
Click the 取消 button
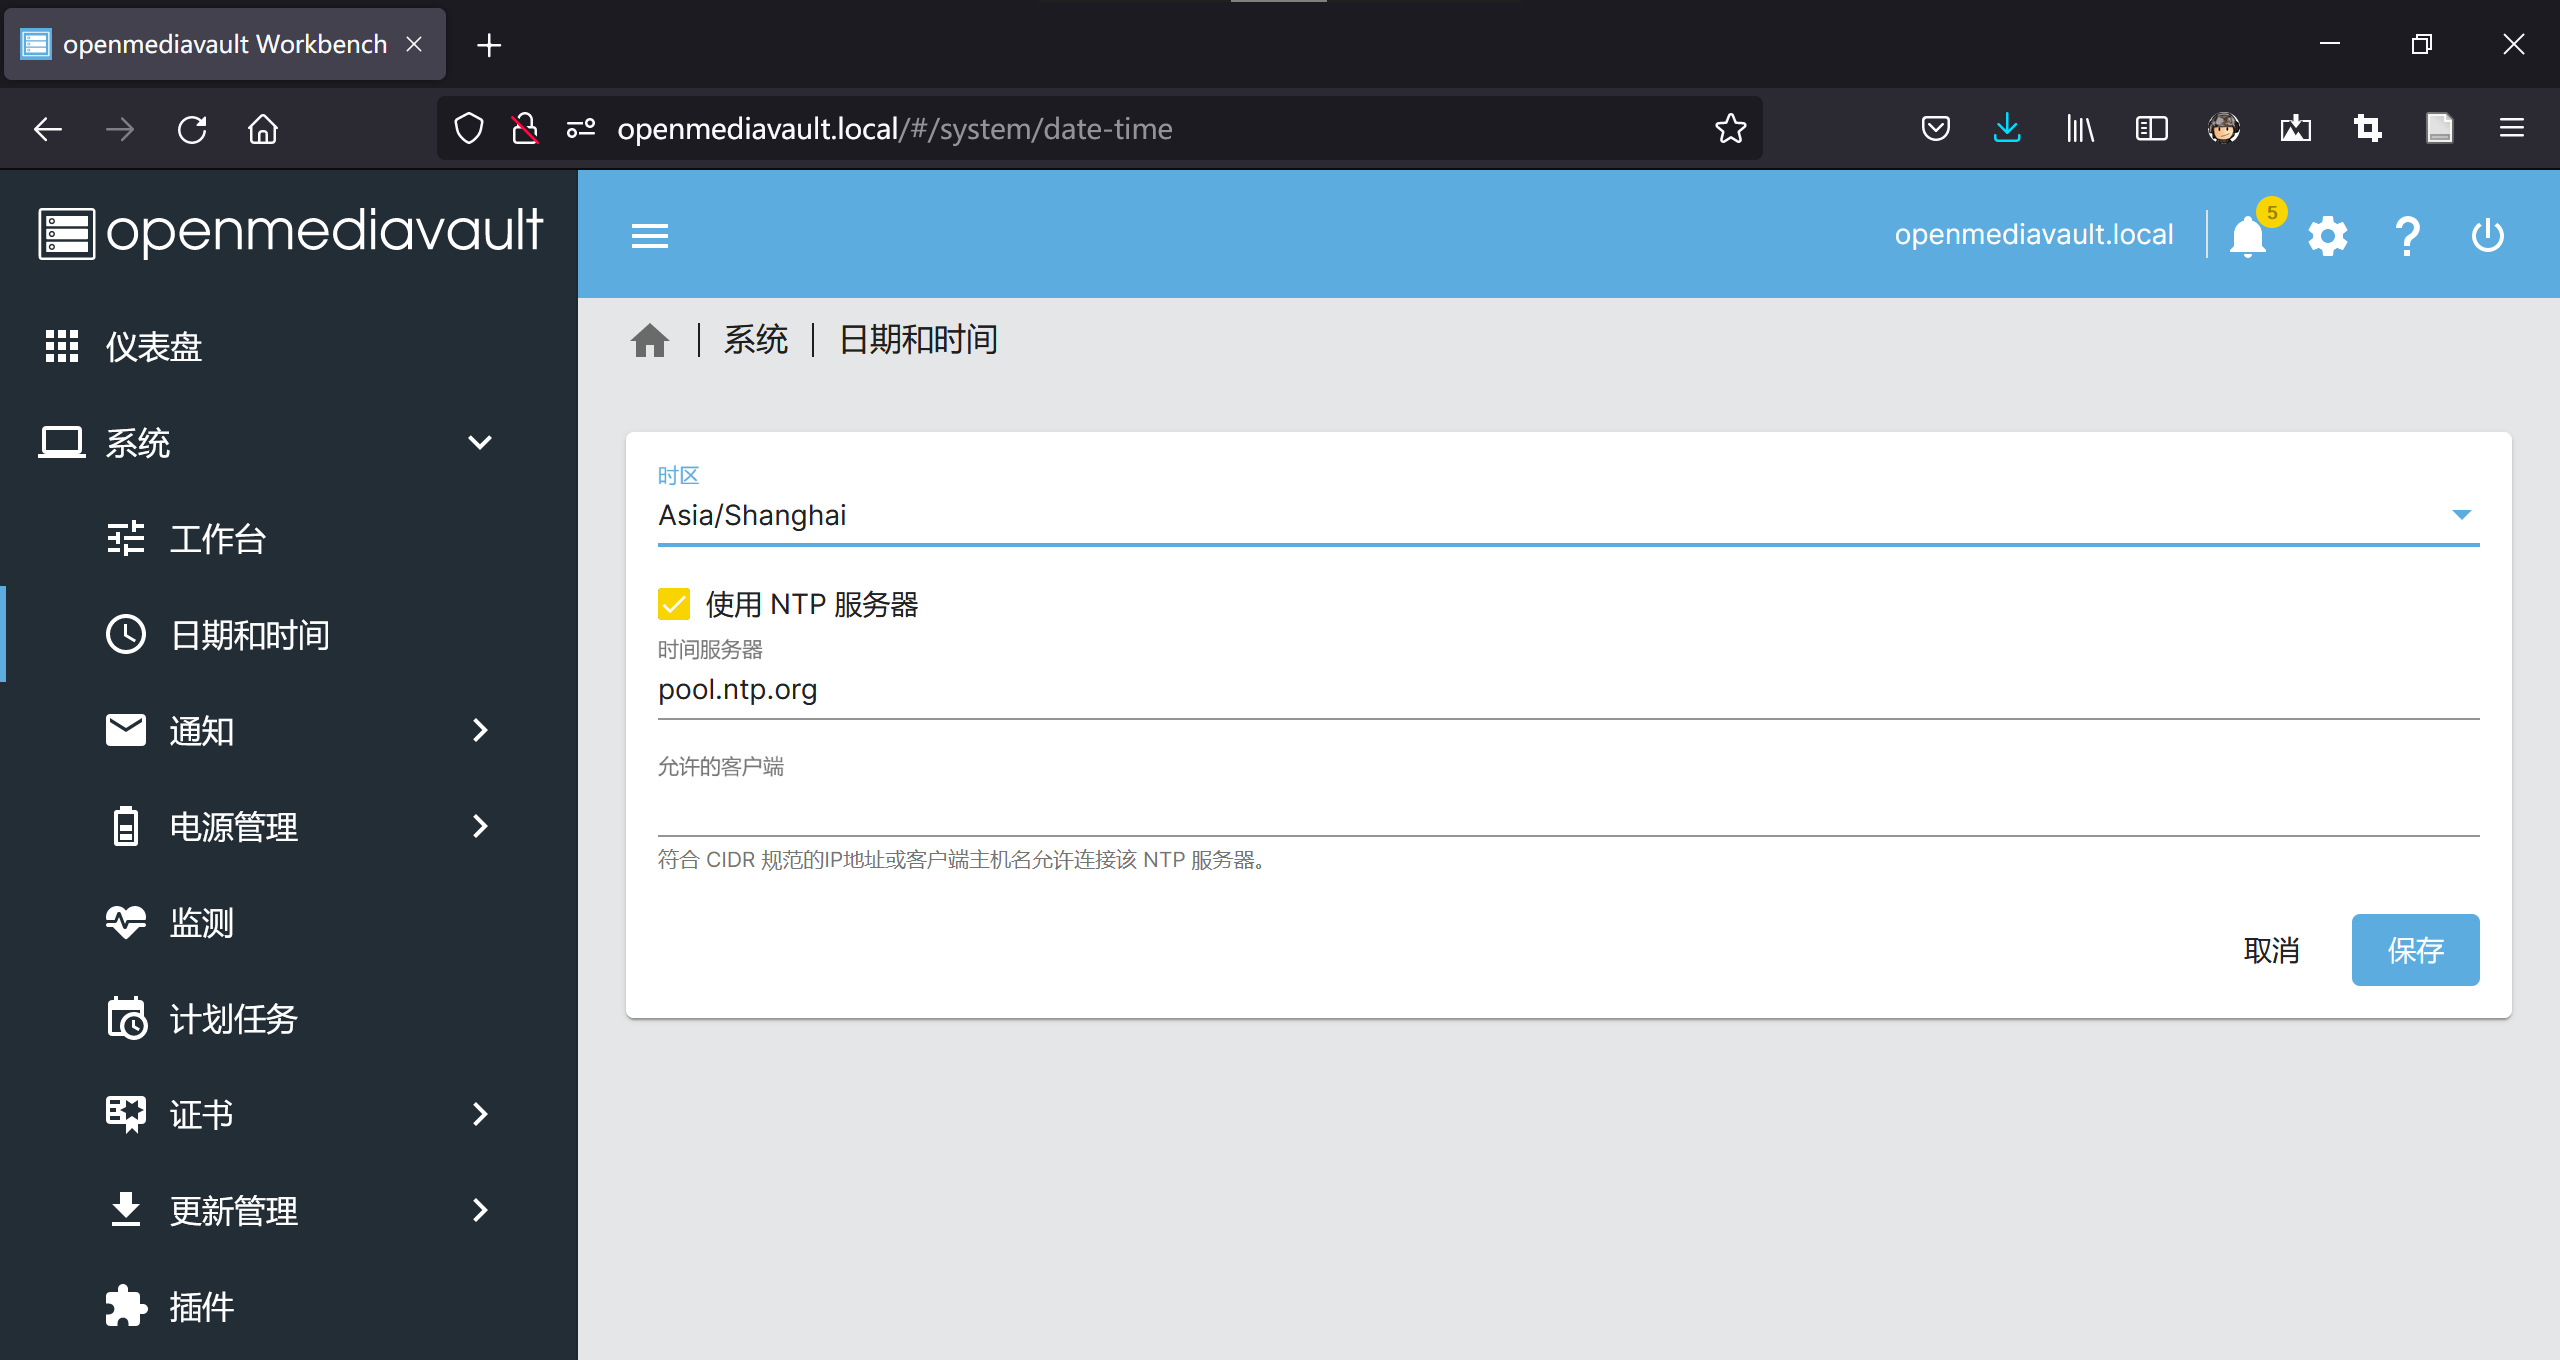point(2271,950)
